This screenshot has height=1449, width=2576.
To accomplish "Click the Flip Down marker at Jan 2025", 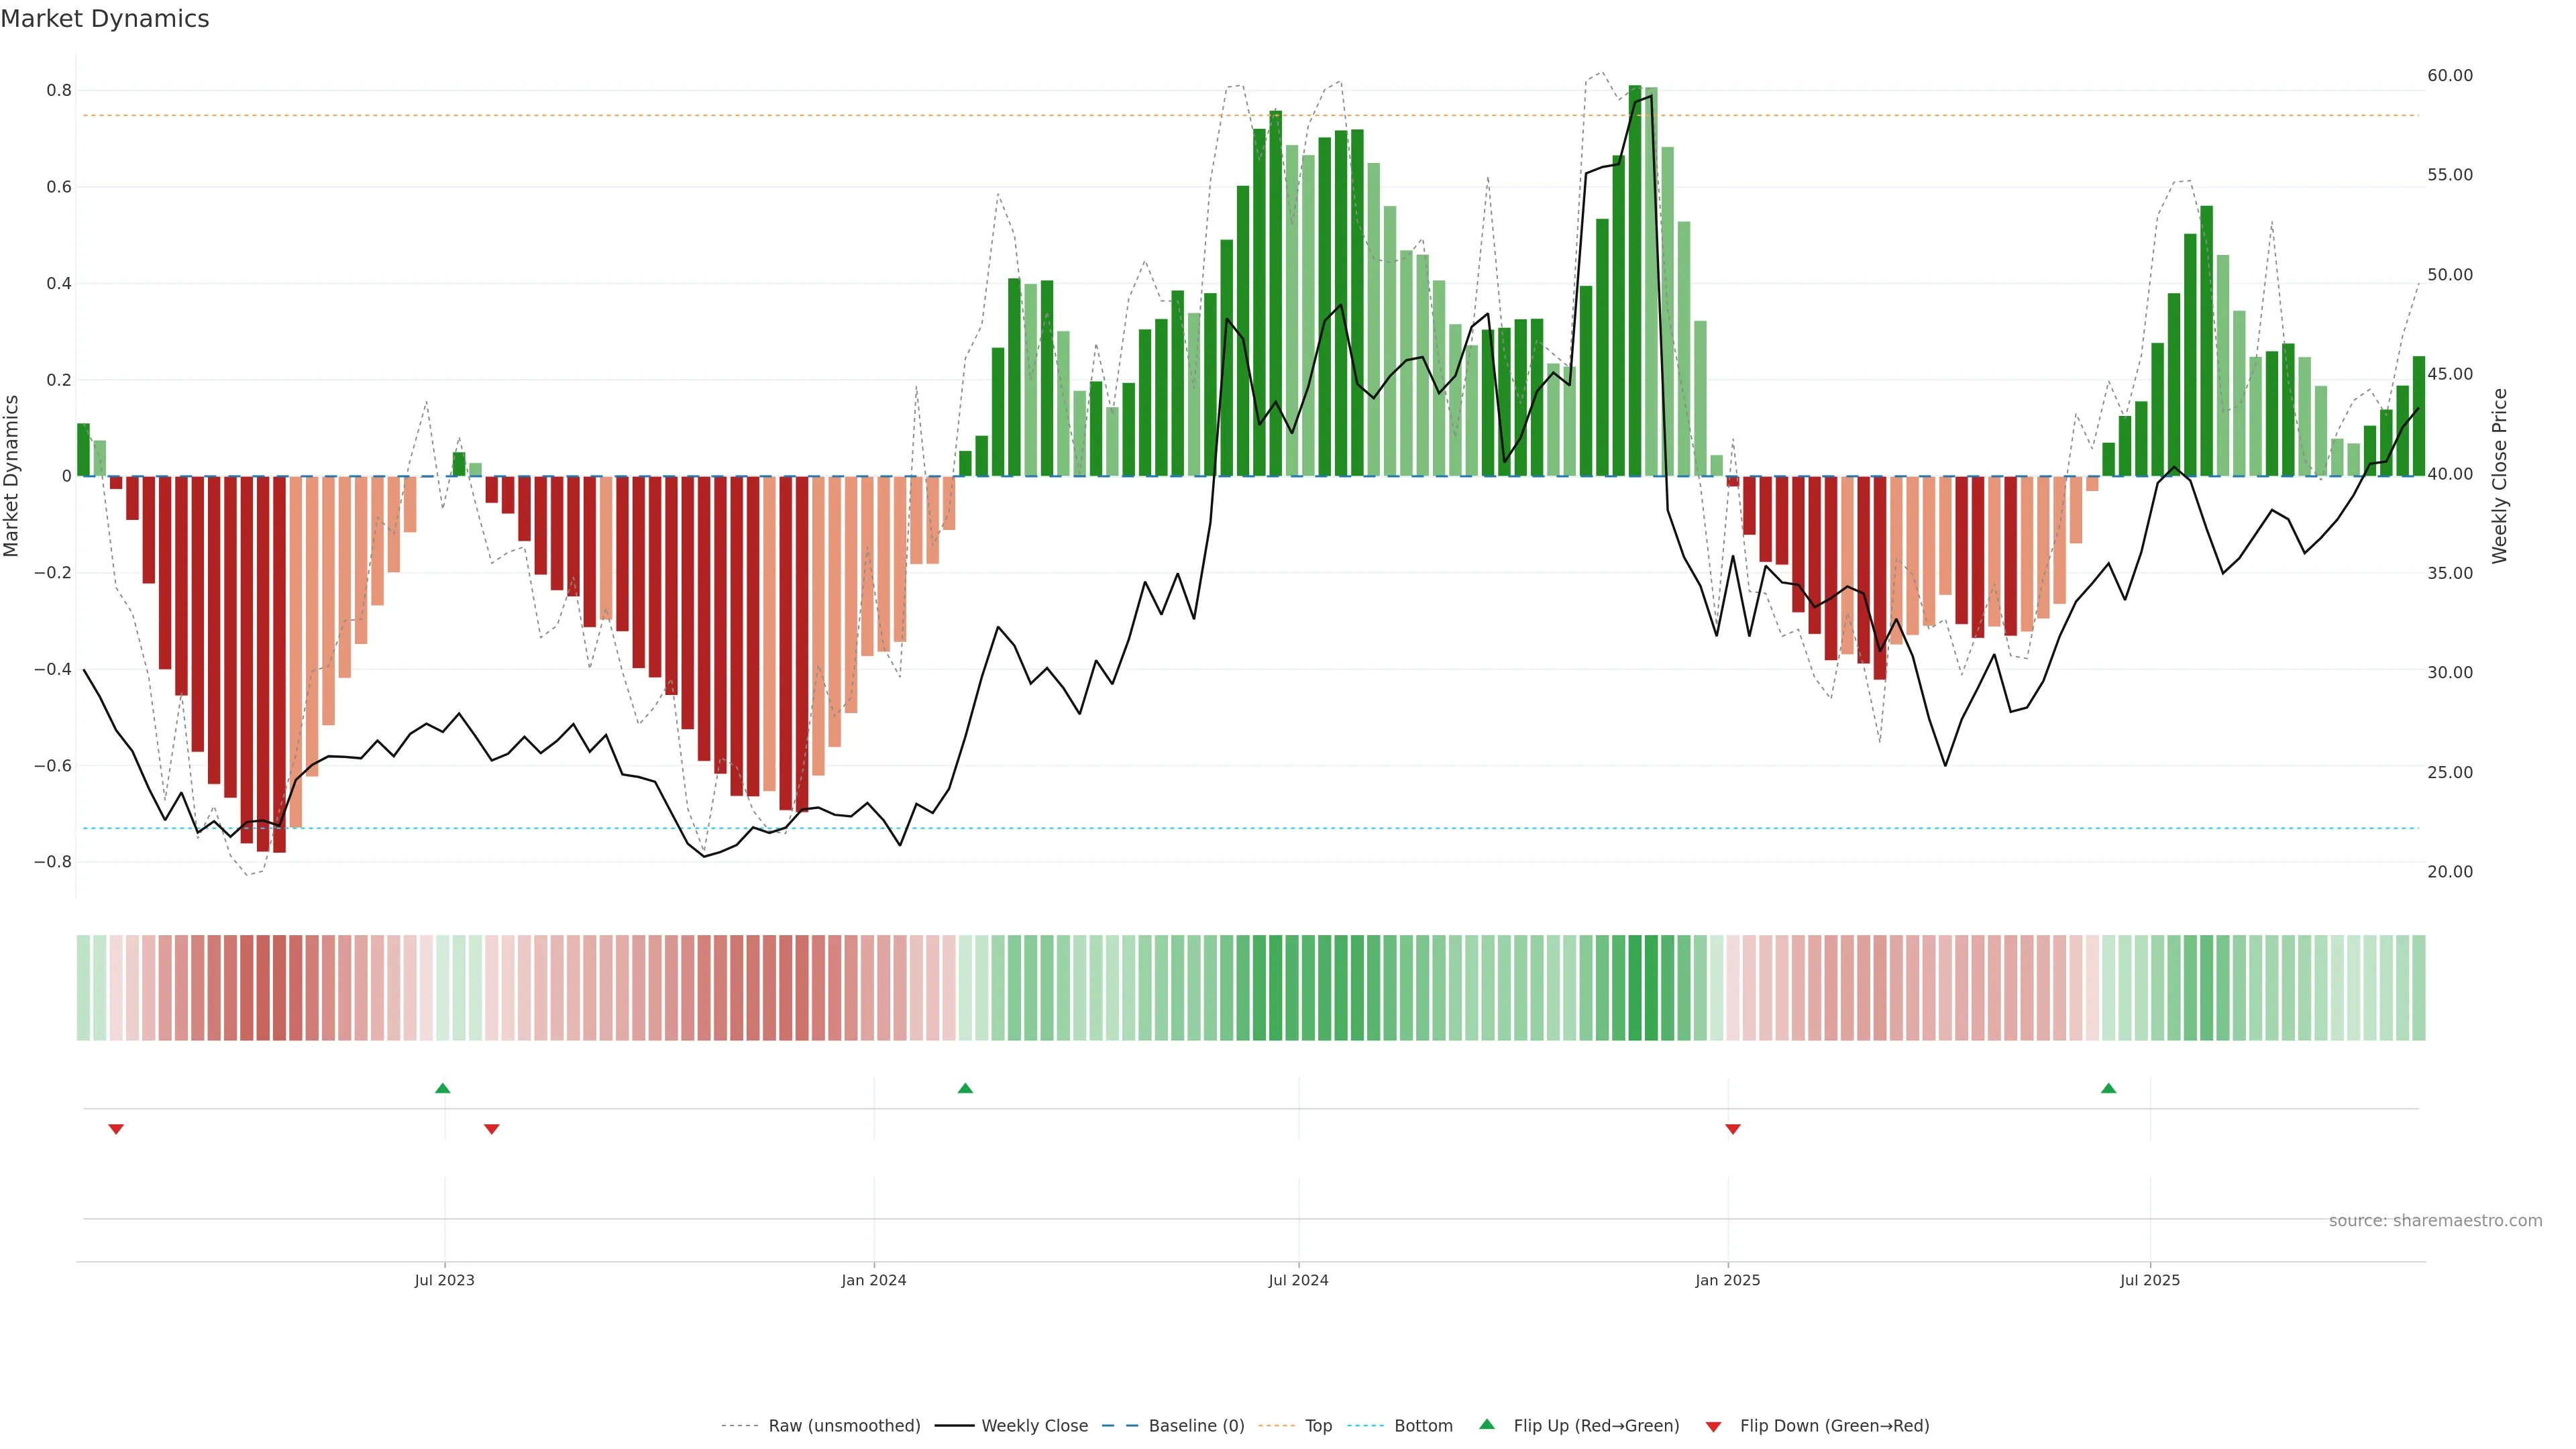I will tap(1733, 1129).
